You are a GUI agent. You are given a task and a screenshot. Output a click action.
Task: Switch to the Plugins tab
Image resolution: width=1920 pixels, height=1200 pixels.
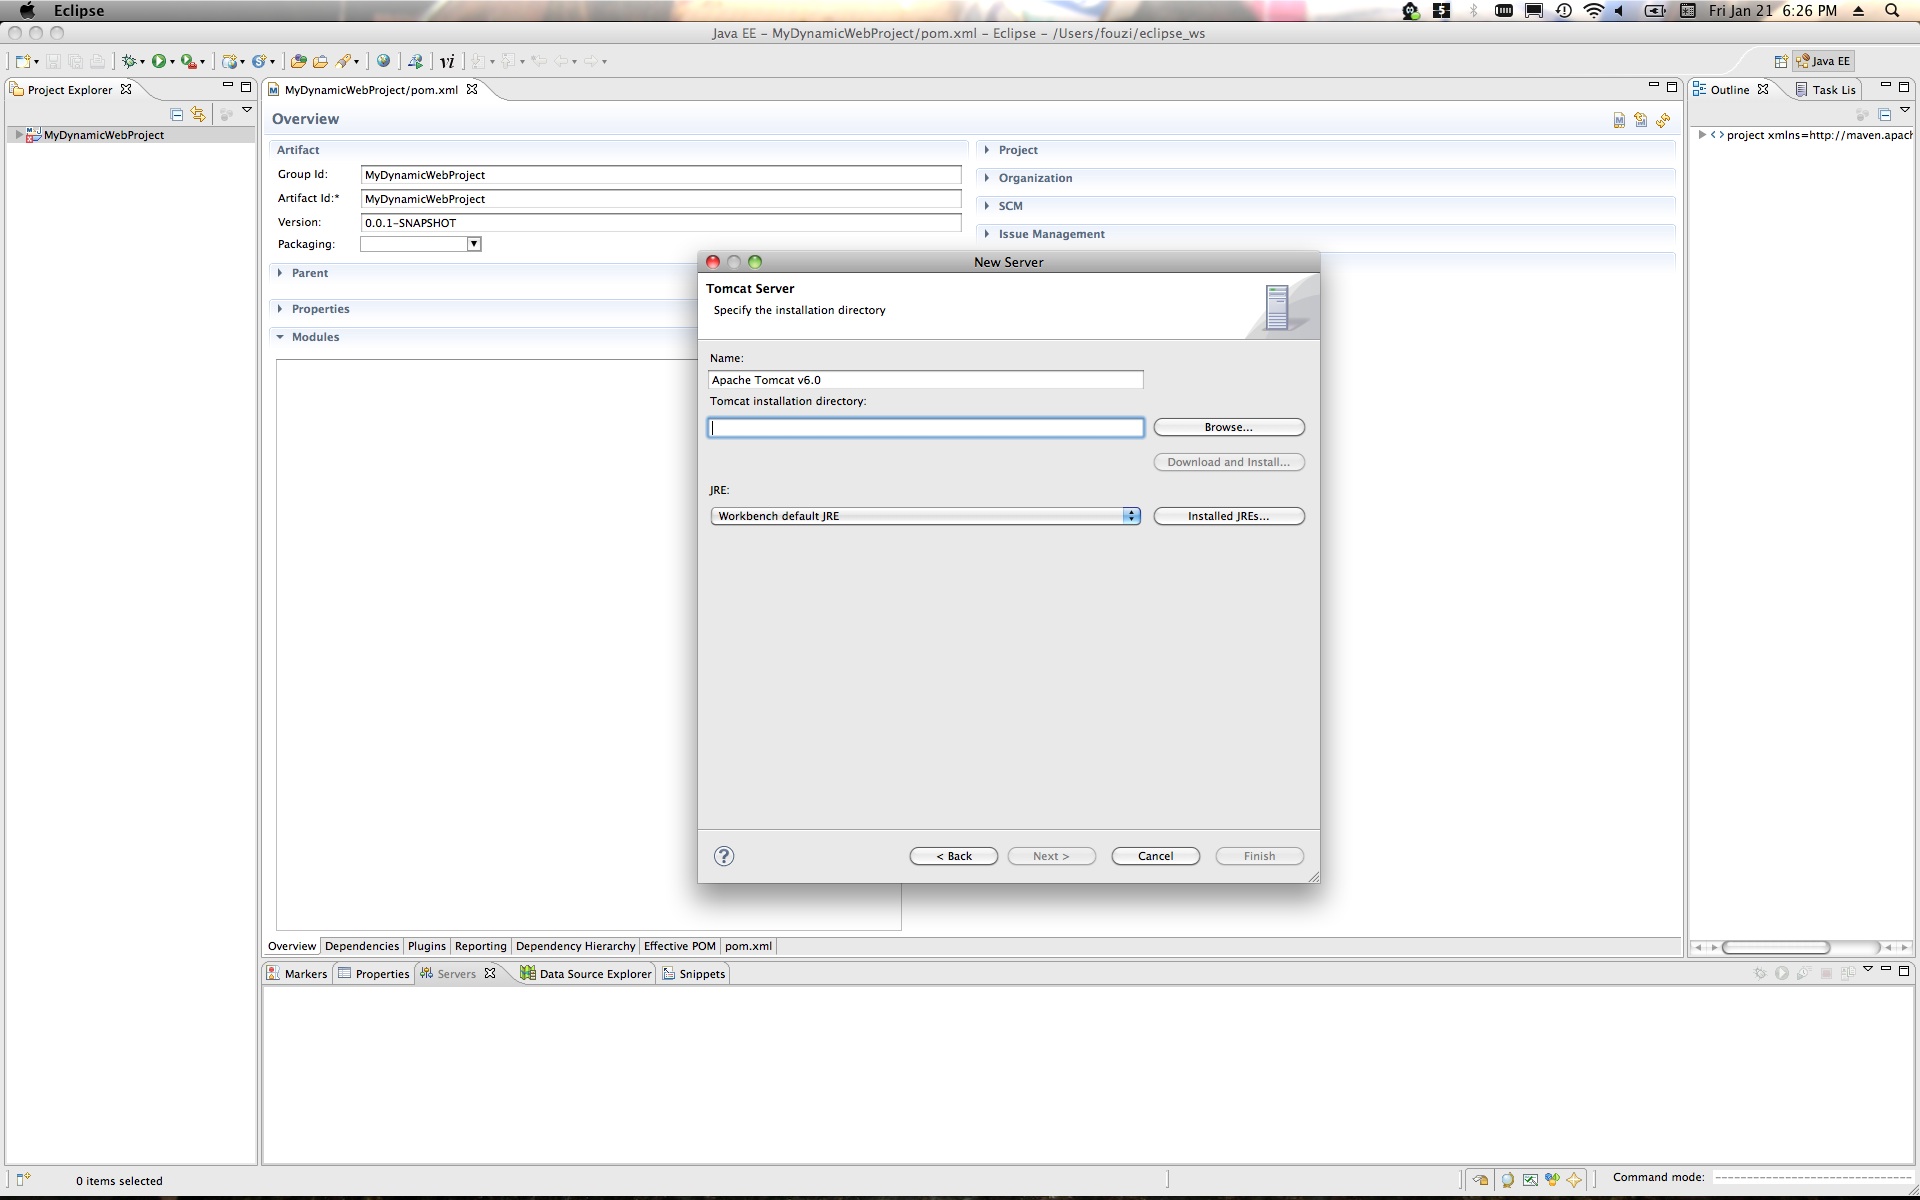tap(427, 946)
